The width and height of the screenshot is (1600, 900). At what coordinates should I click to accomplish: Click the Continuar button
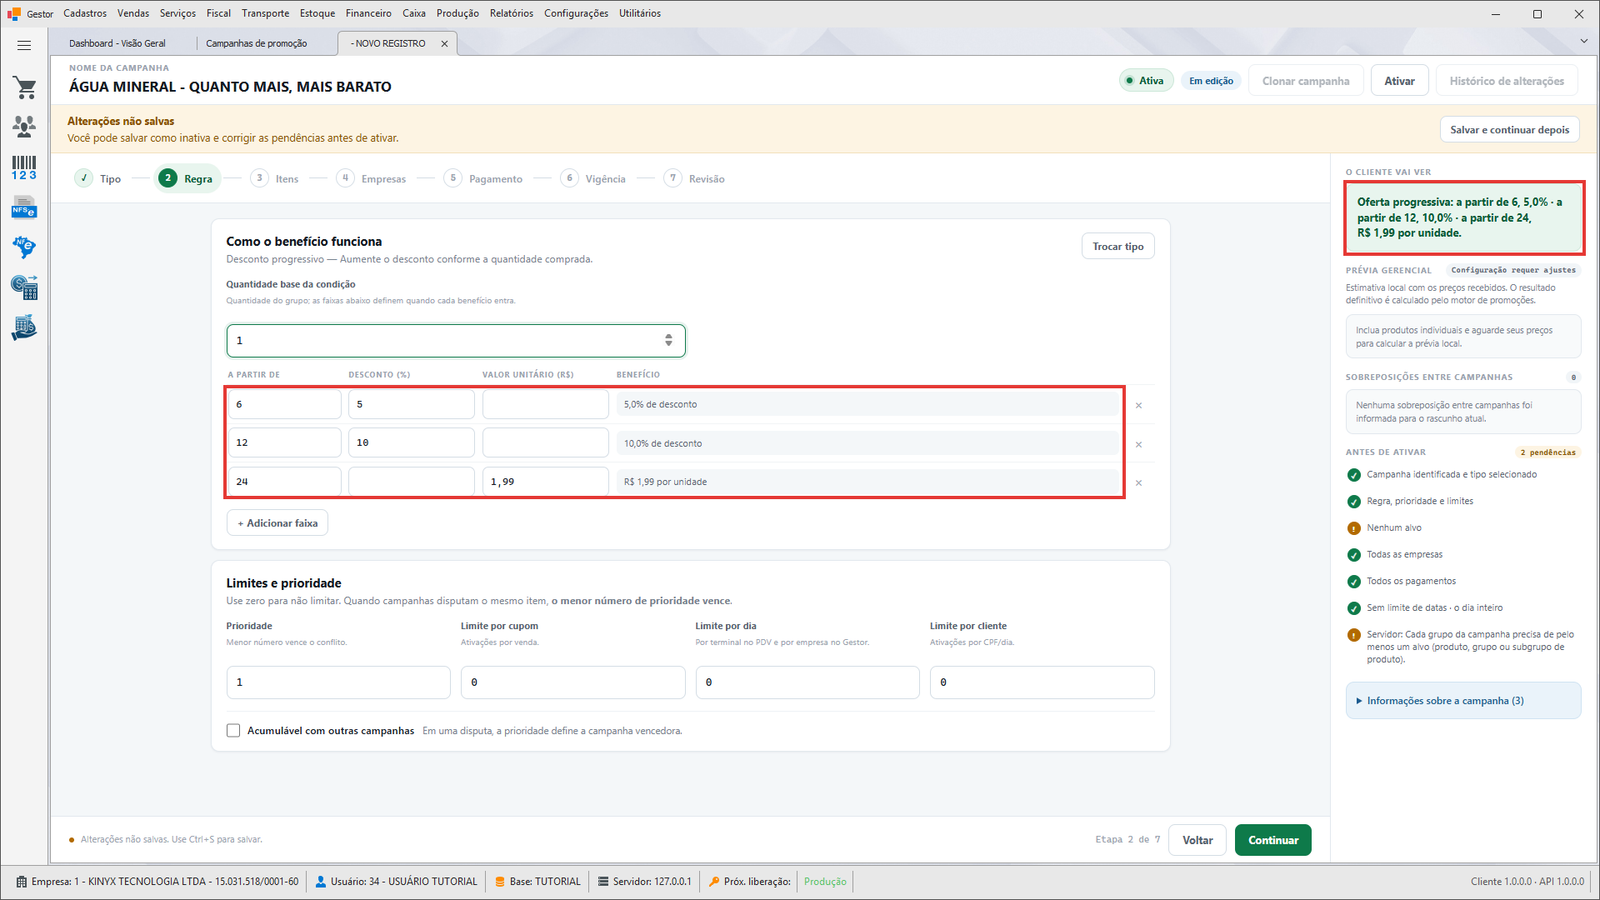pos(1273,840)
